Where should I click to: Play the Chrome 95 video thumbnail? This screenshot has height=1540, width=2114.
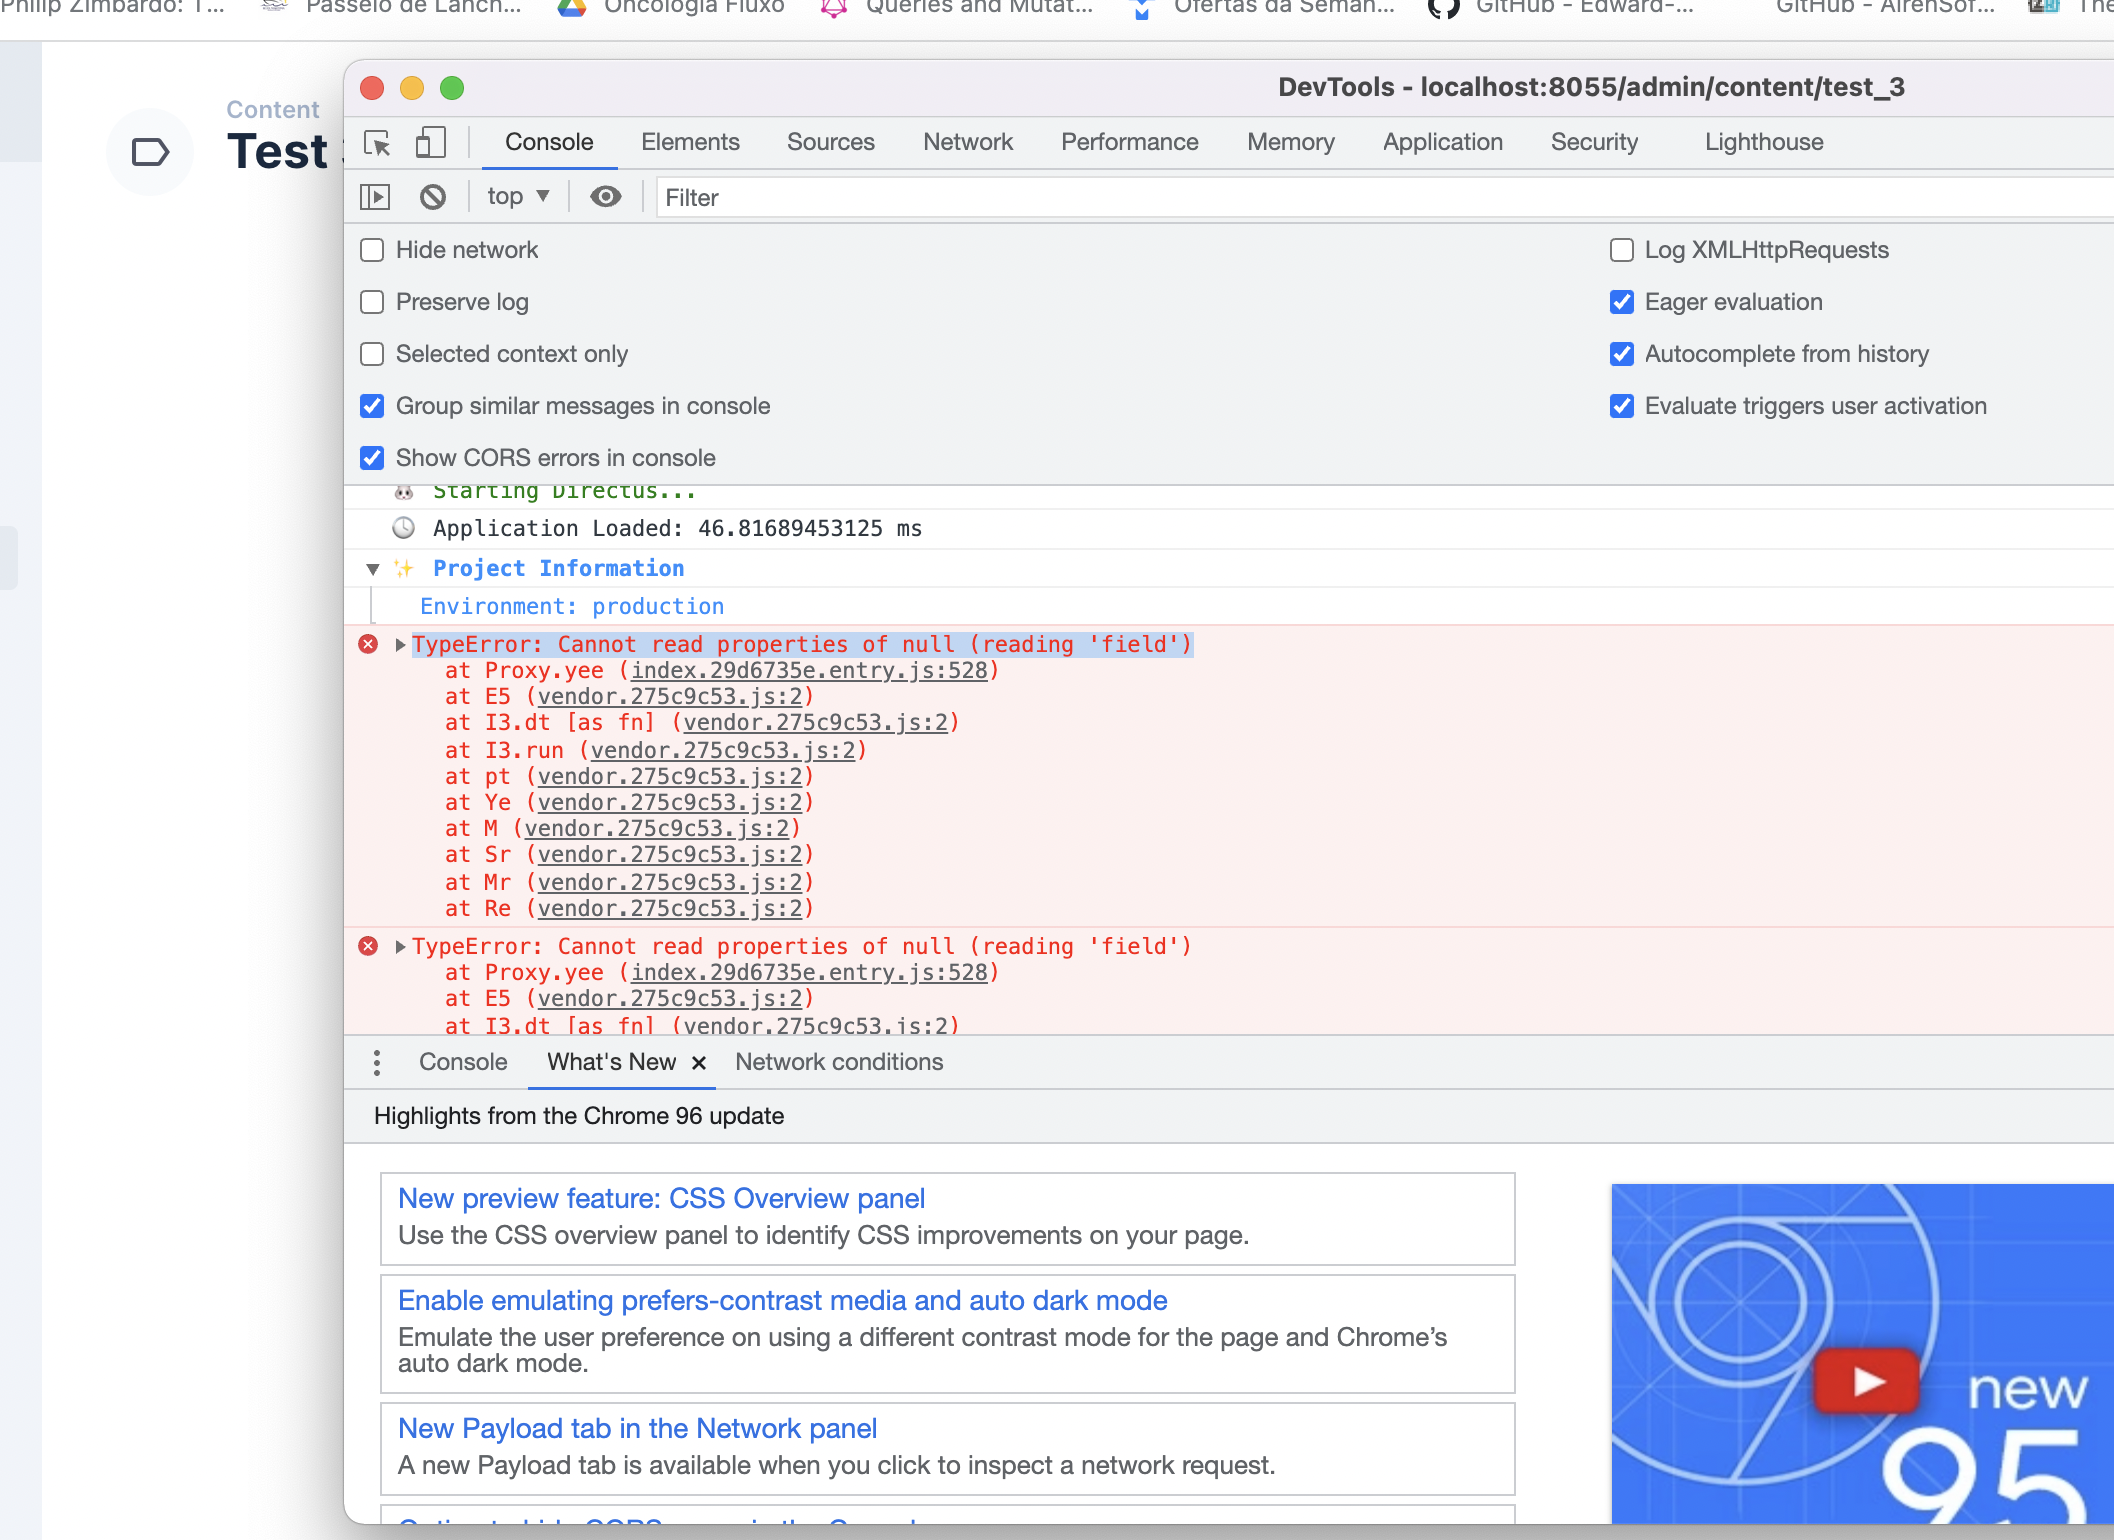[1866, 1381]
